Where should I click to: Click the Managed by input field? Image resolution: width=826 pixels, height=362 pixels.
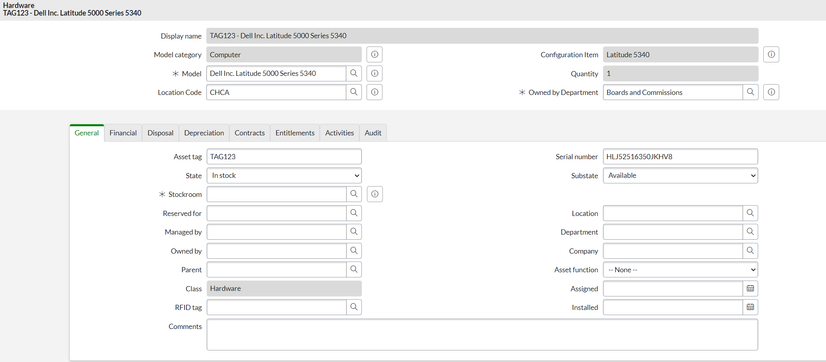click(x=277, y=232)
